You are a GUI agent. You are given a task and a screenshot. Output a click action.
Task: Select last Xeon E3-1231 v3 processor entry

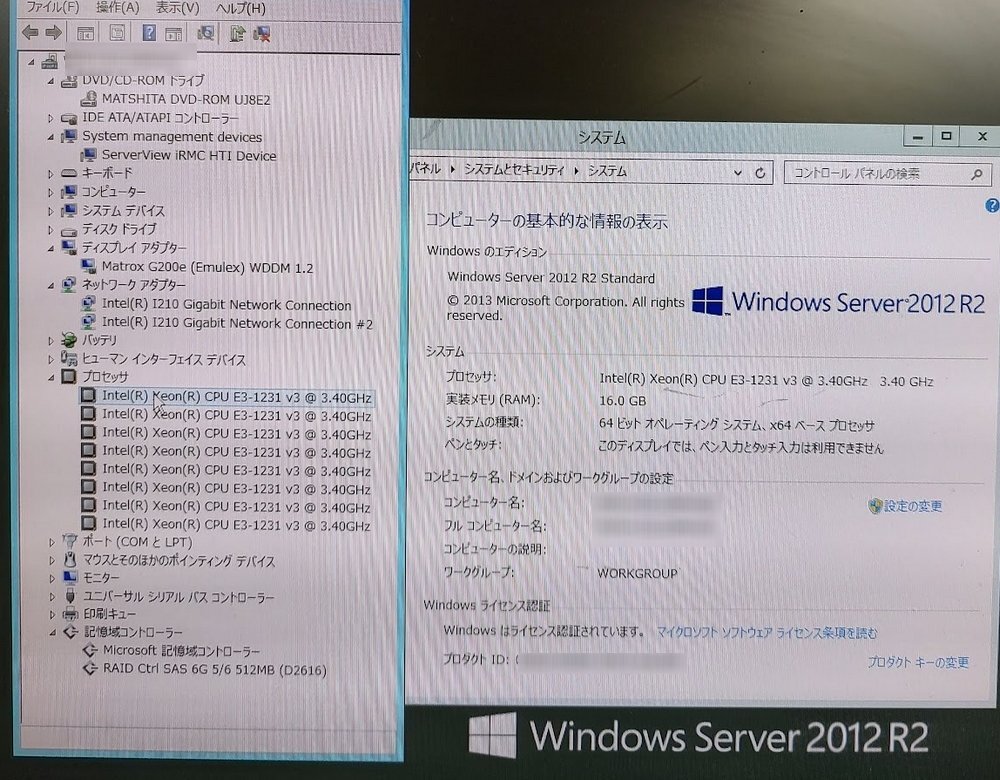(236, 525)
